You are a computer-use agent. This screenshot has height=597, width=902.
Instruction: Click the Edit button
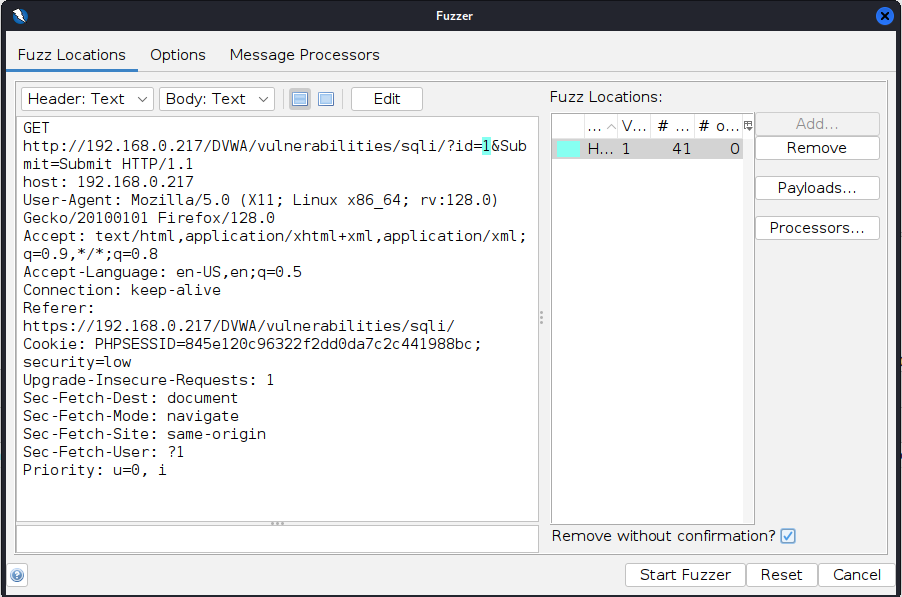(387, 99)
